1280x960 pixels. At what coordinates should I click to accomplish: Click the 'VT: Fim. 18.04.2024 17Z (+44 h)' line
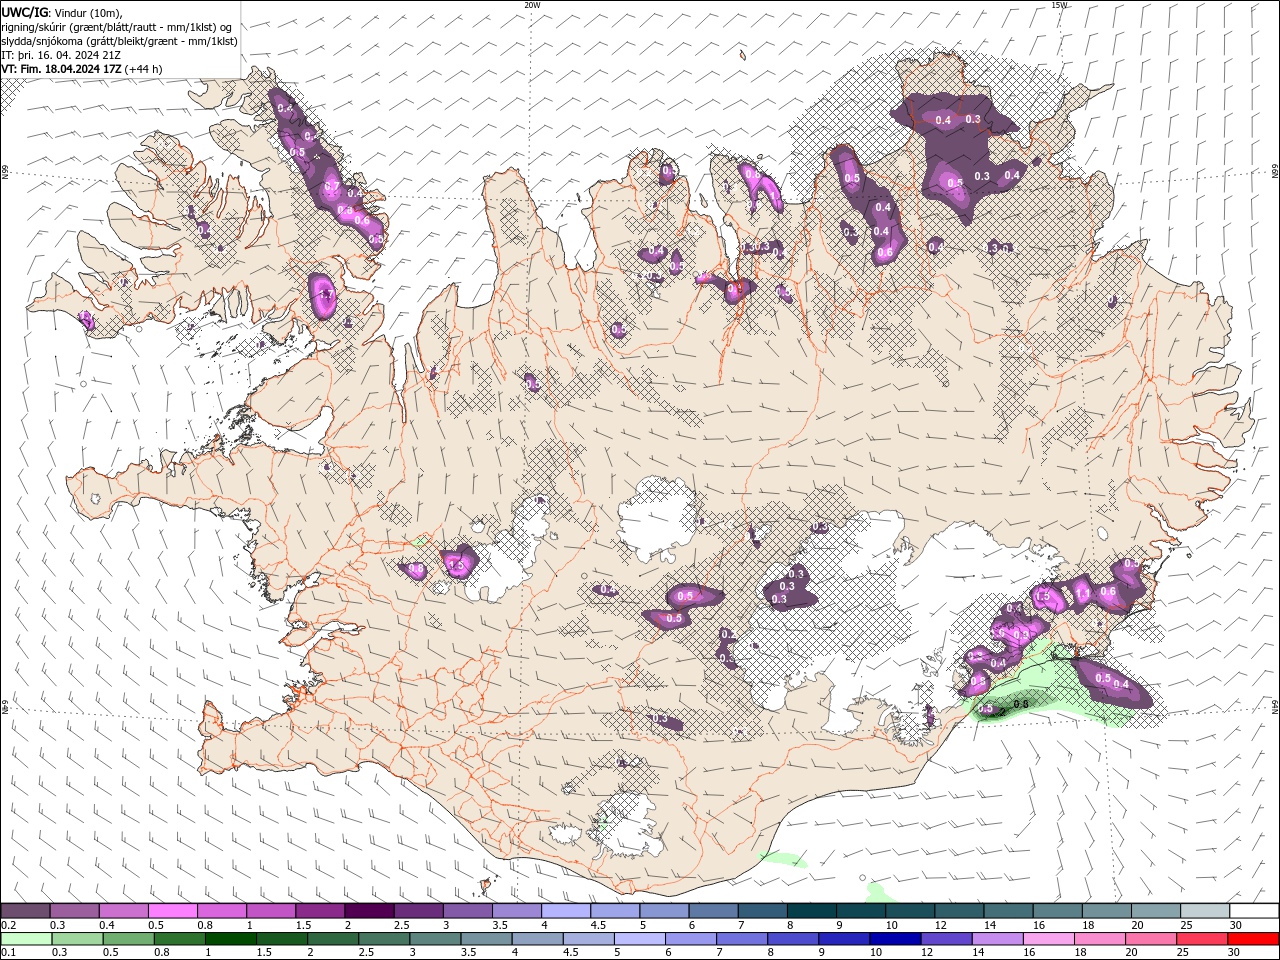pos(81,68)
